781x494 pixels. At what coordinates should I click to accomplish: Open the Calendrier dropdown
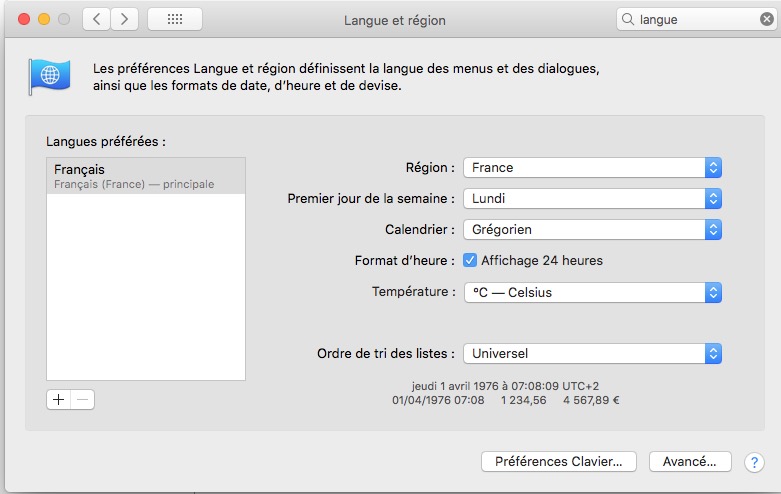(591, 229)
